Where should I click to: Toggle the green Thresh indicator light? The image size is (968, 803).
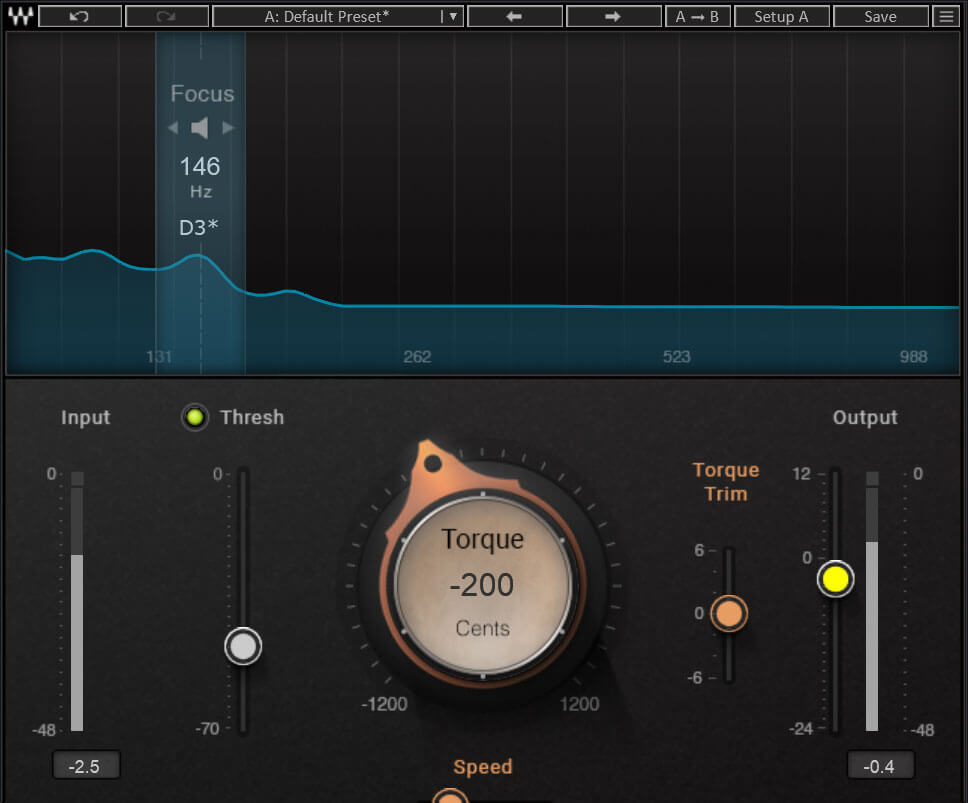coord(195,417)
